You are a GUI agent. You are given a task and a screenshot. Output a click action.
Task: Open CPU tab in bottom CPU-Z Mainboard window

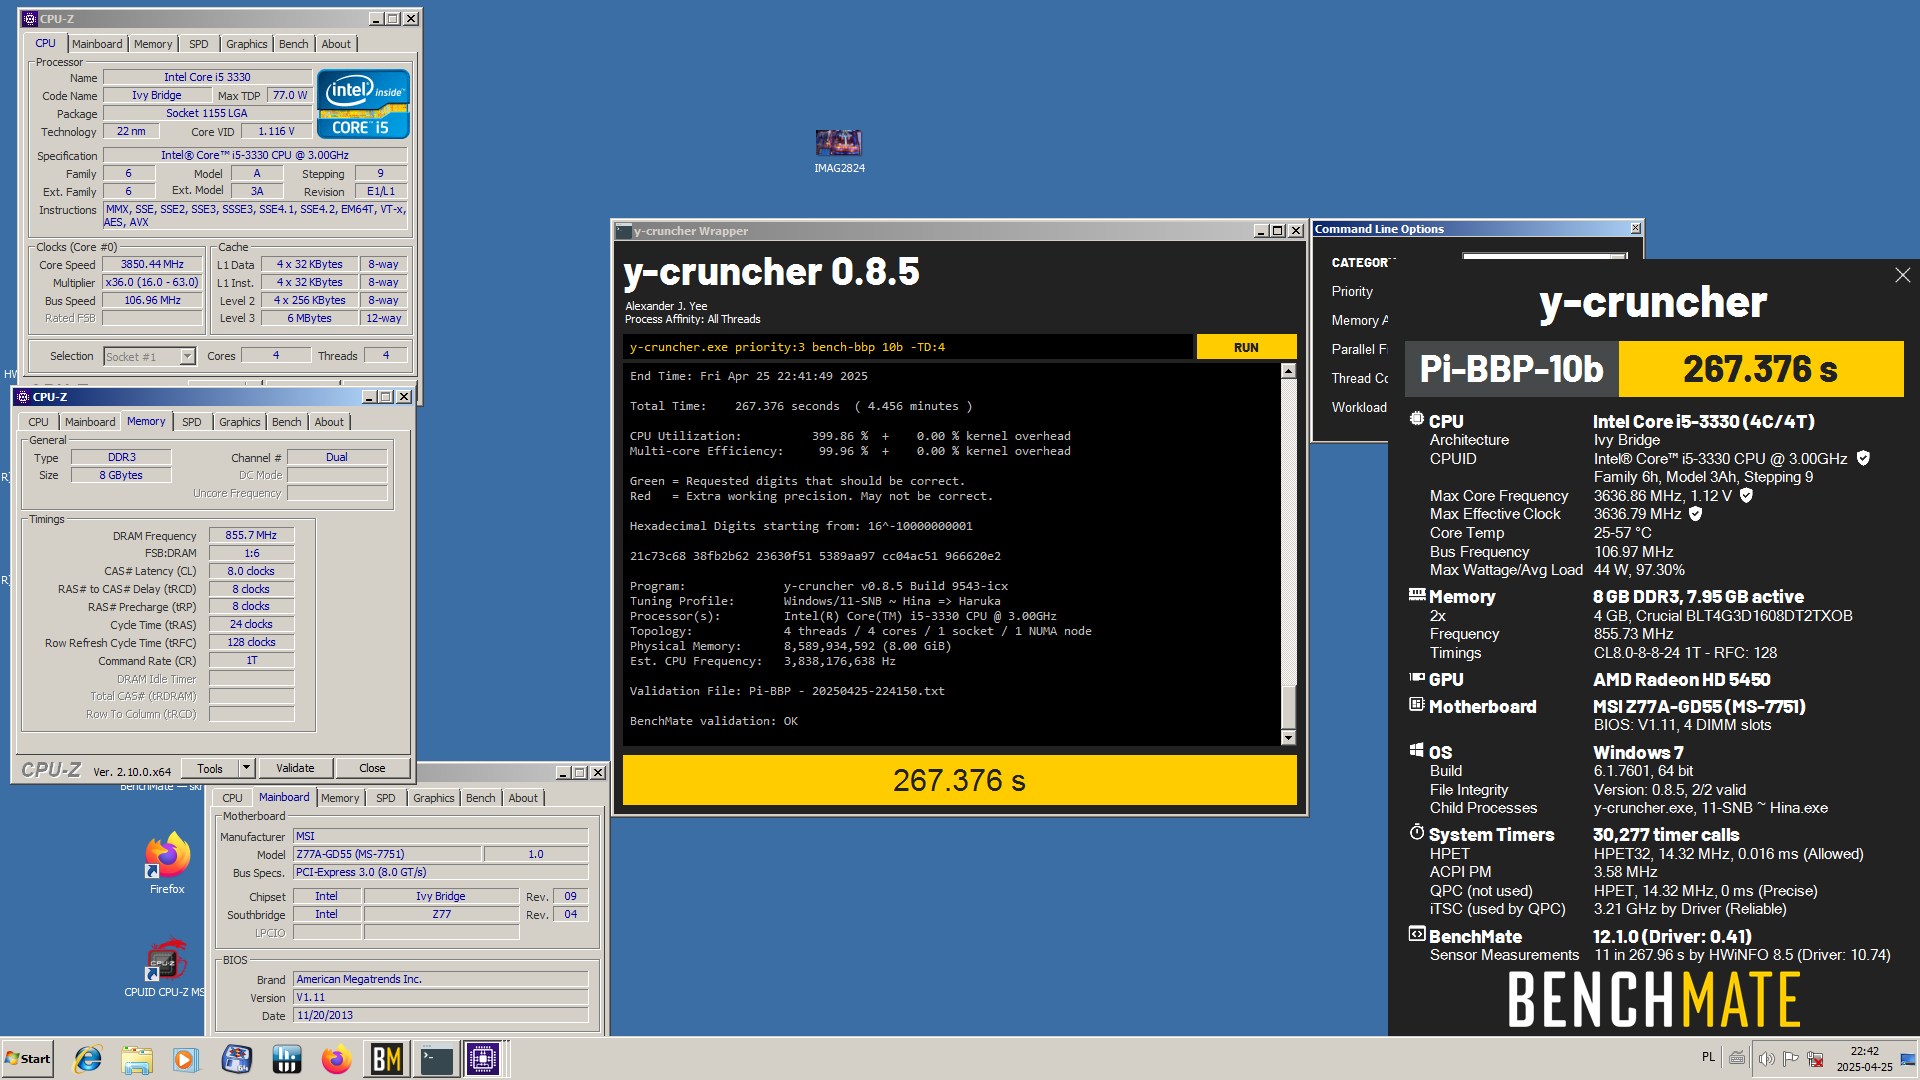coord(232,798)
